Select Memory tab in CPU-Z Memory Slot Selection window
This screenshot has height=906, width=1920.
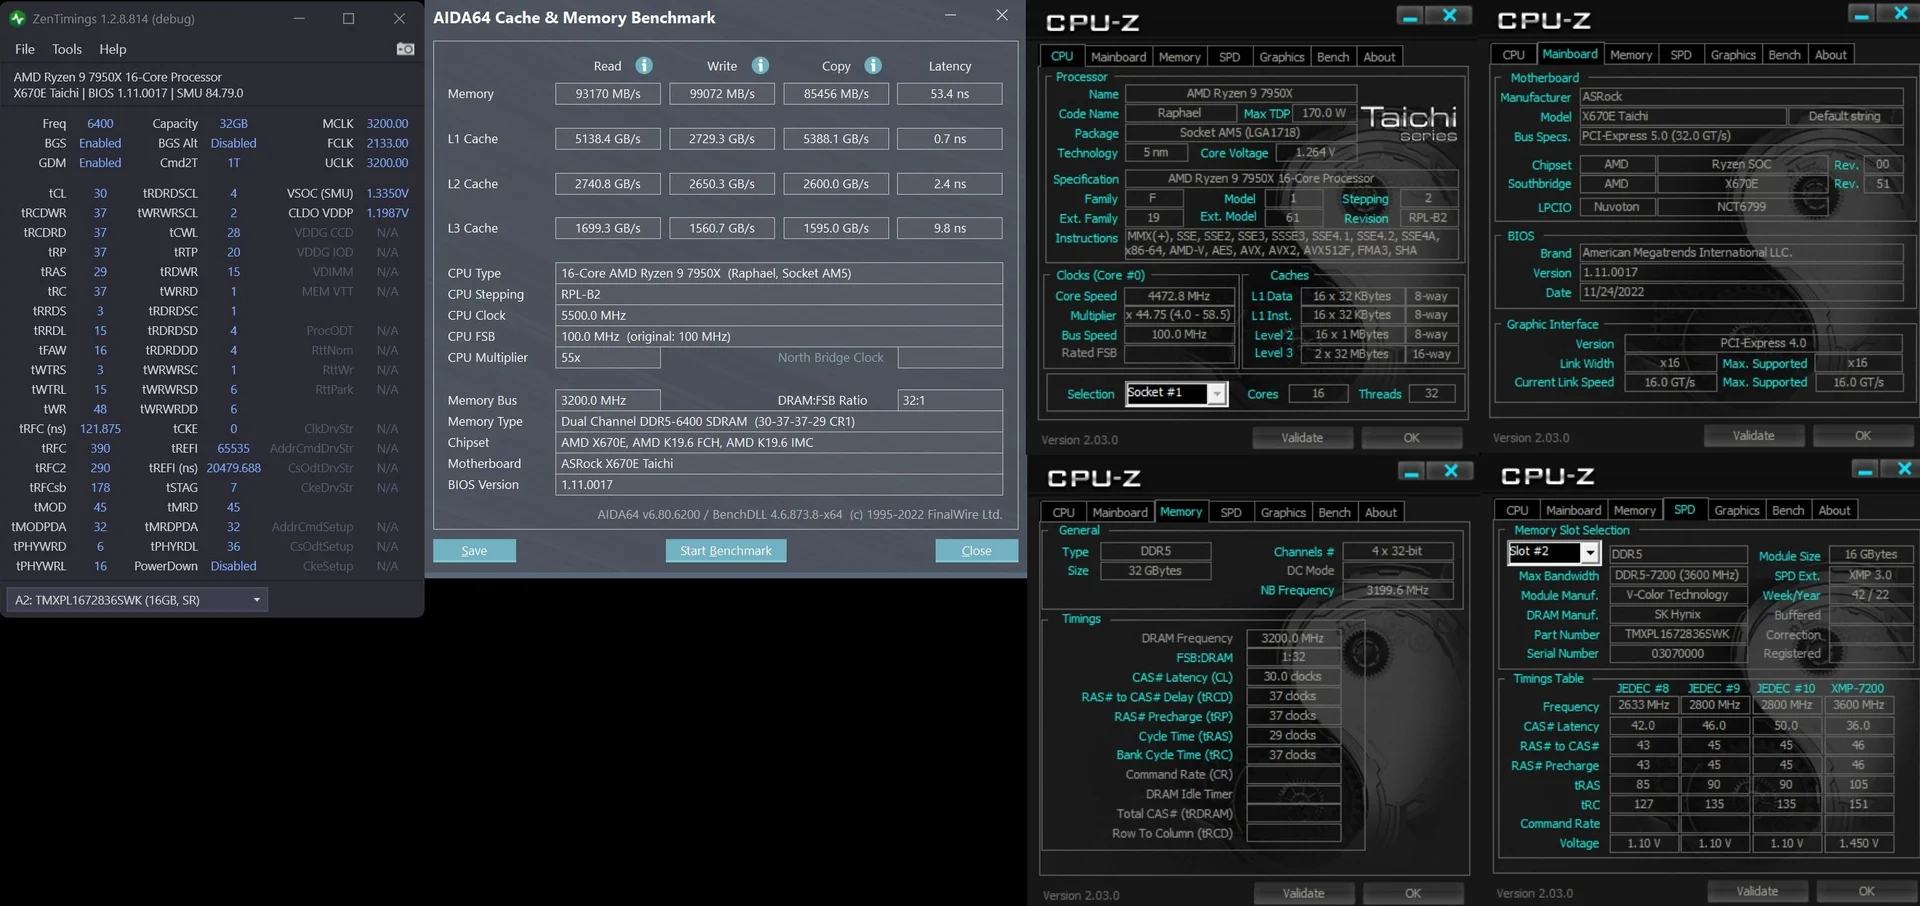pyautogui.click(x=1635, y=510)
